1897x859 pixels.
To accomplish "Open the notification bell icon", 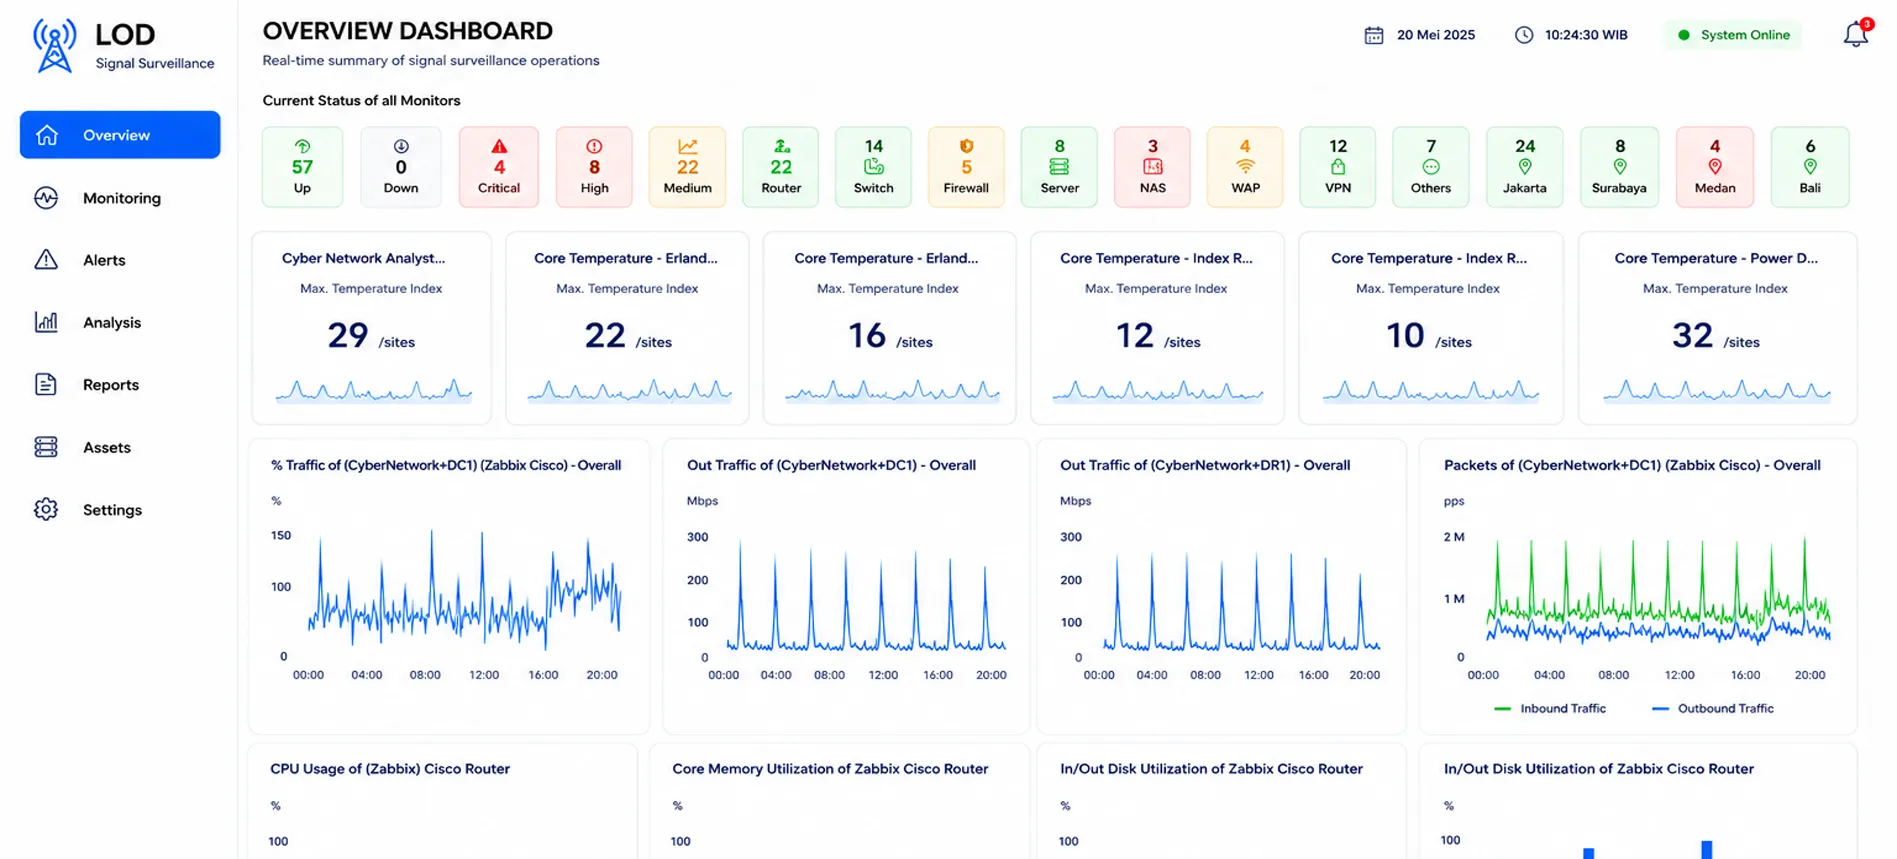I will (x=1855, y=35).
